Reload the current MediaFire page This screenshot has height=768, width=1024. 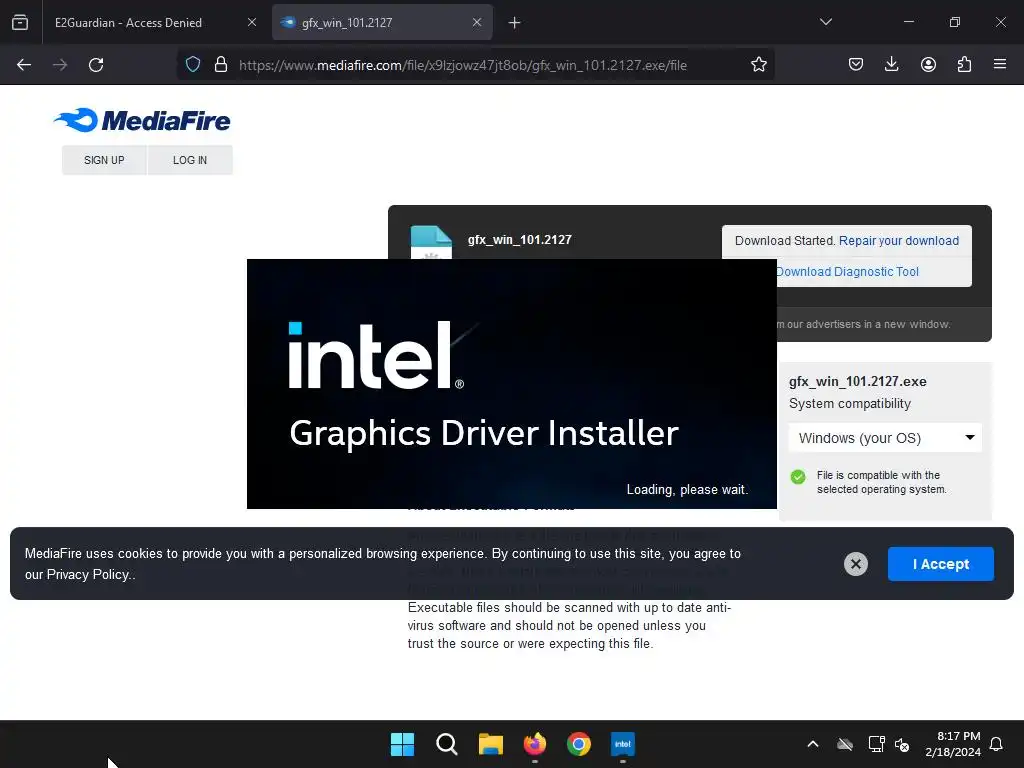[x=96, y=65]
